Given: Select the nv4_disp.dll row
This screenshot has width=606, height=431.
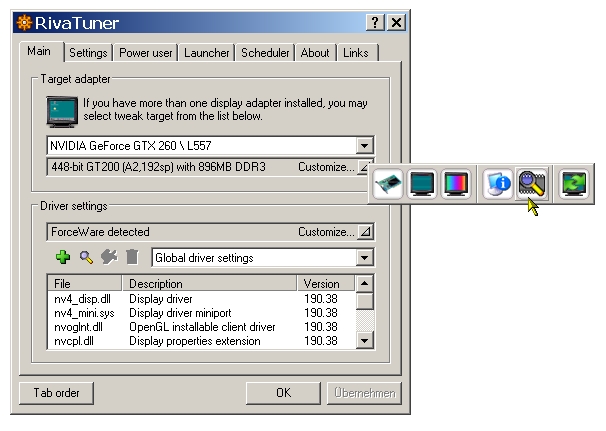Looking at the screenshot, I should (x=201, y=299).
